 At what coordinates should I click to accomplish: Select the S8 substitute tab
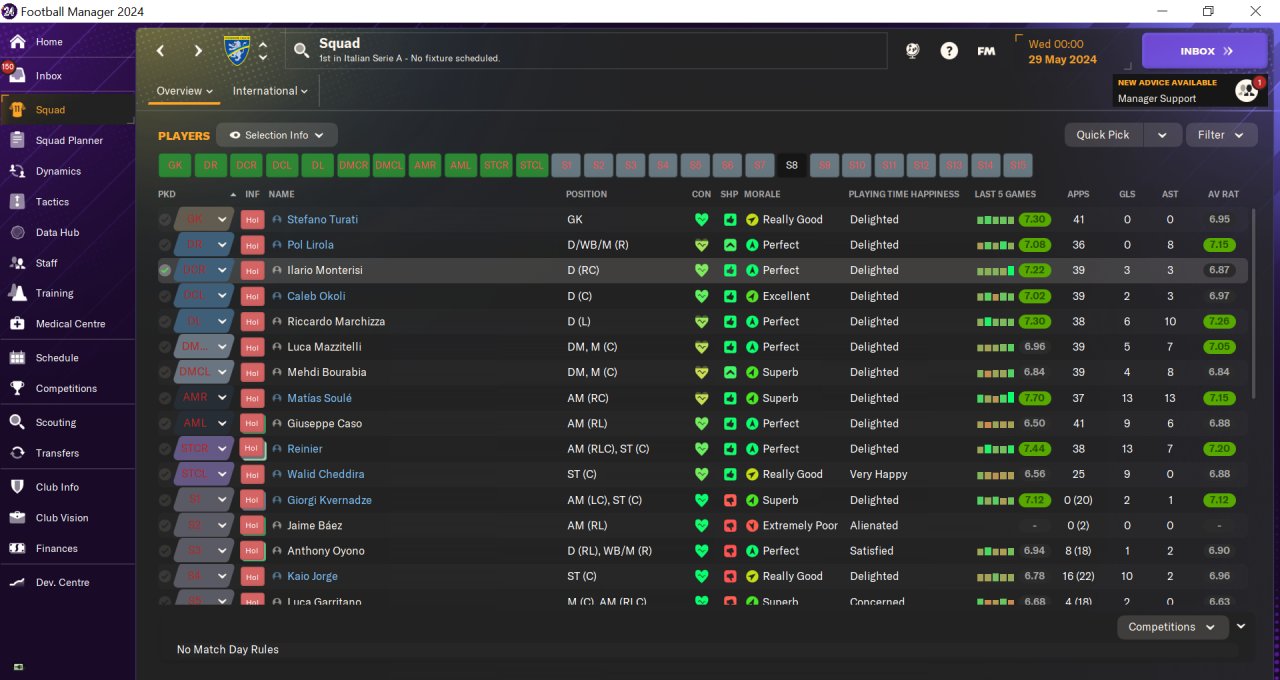pos(792,166)
